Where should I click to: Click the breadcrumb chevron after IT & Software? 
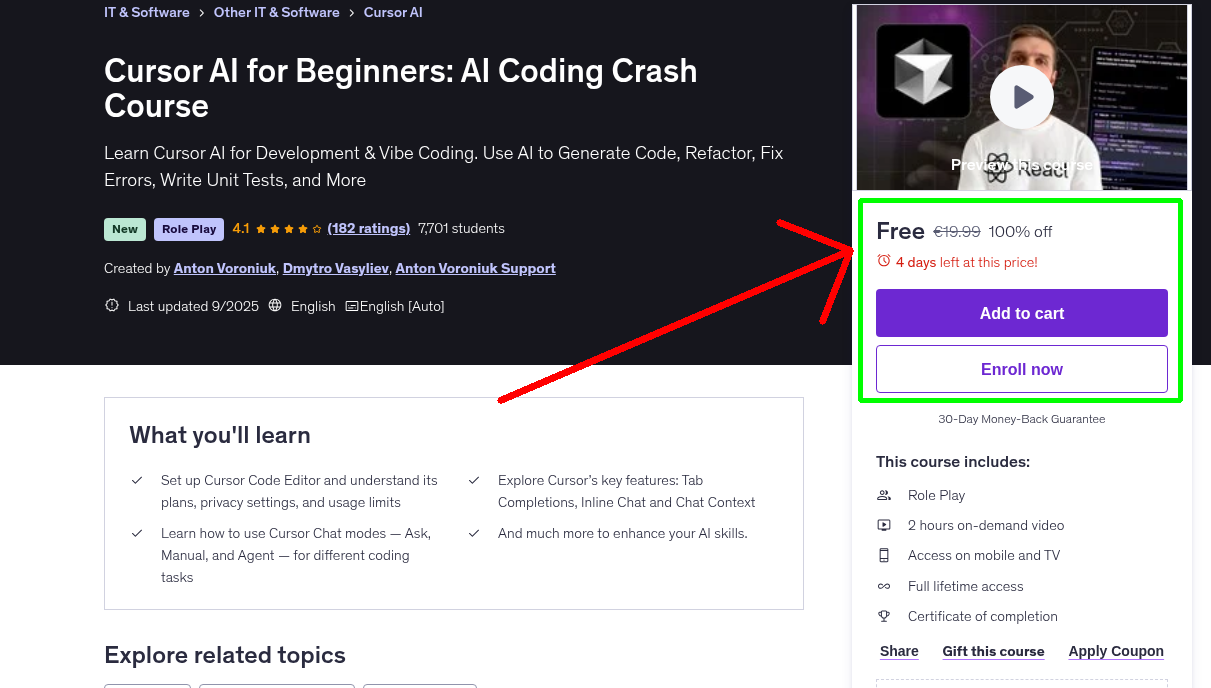tap(201, 13)
